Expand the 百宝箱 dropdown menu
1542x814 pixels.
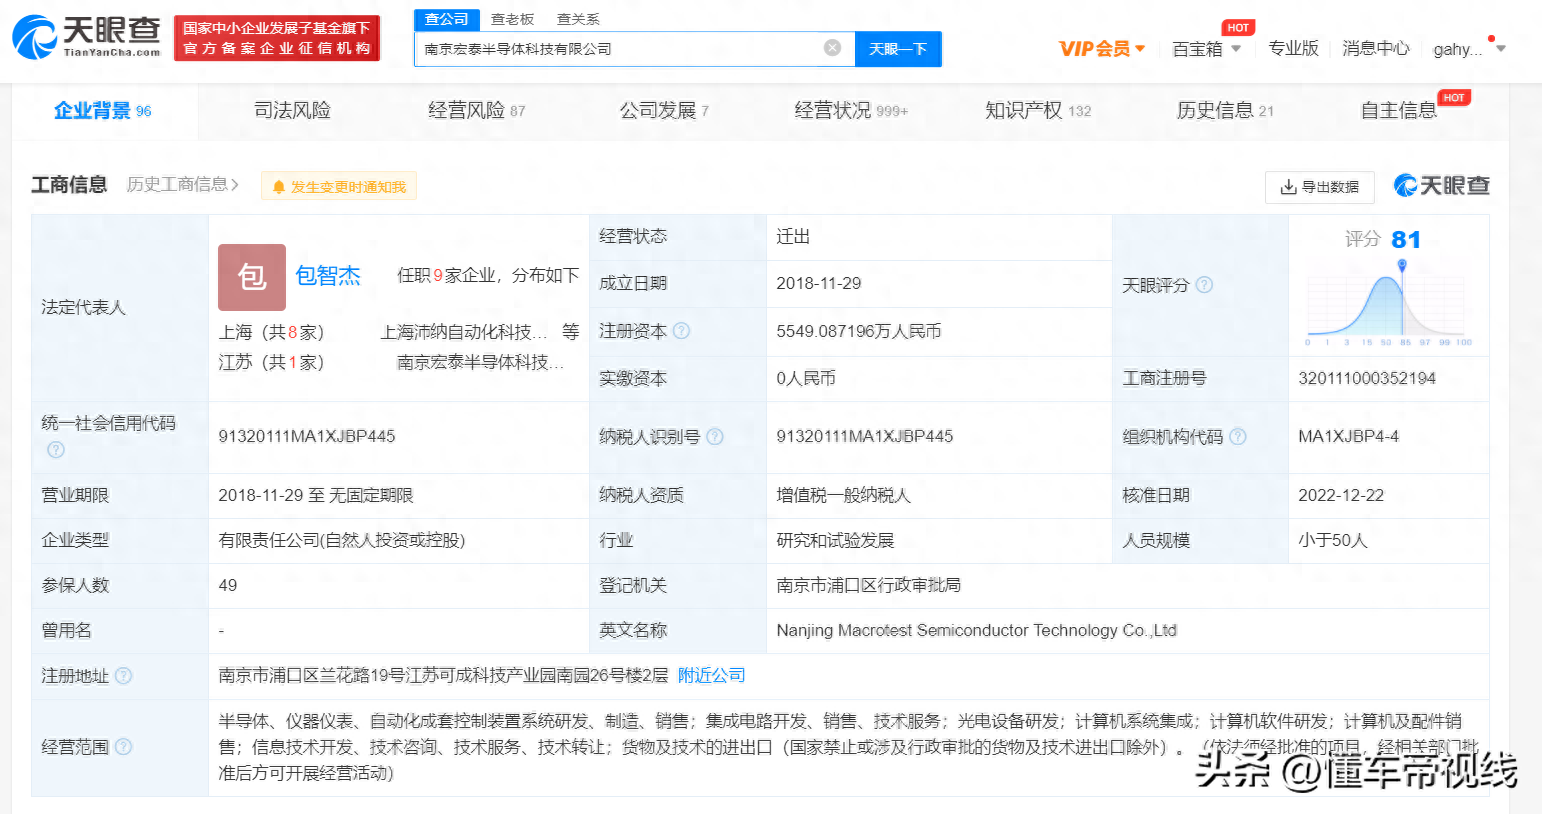[x=1207, y=49]
